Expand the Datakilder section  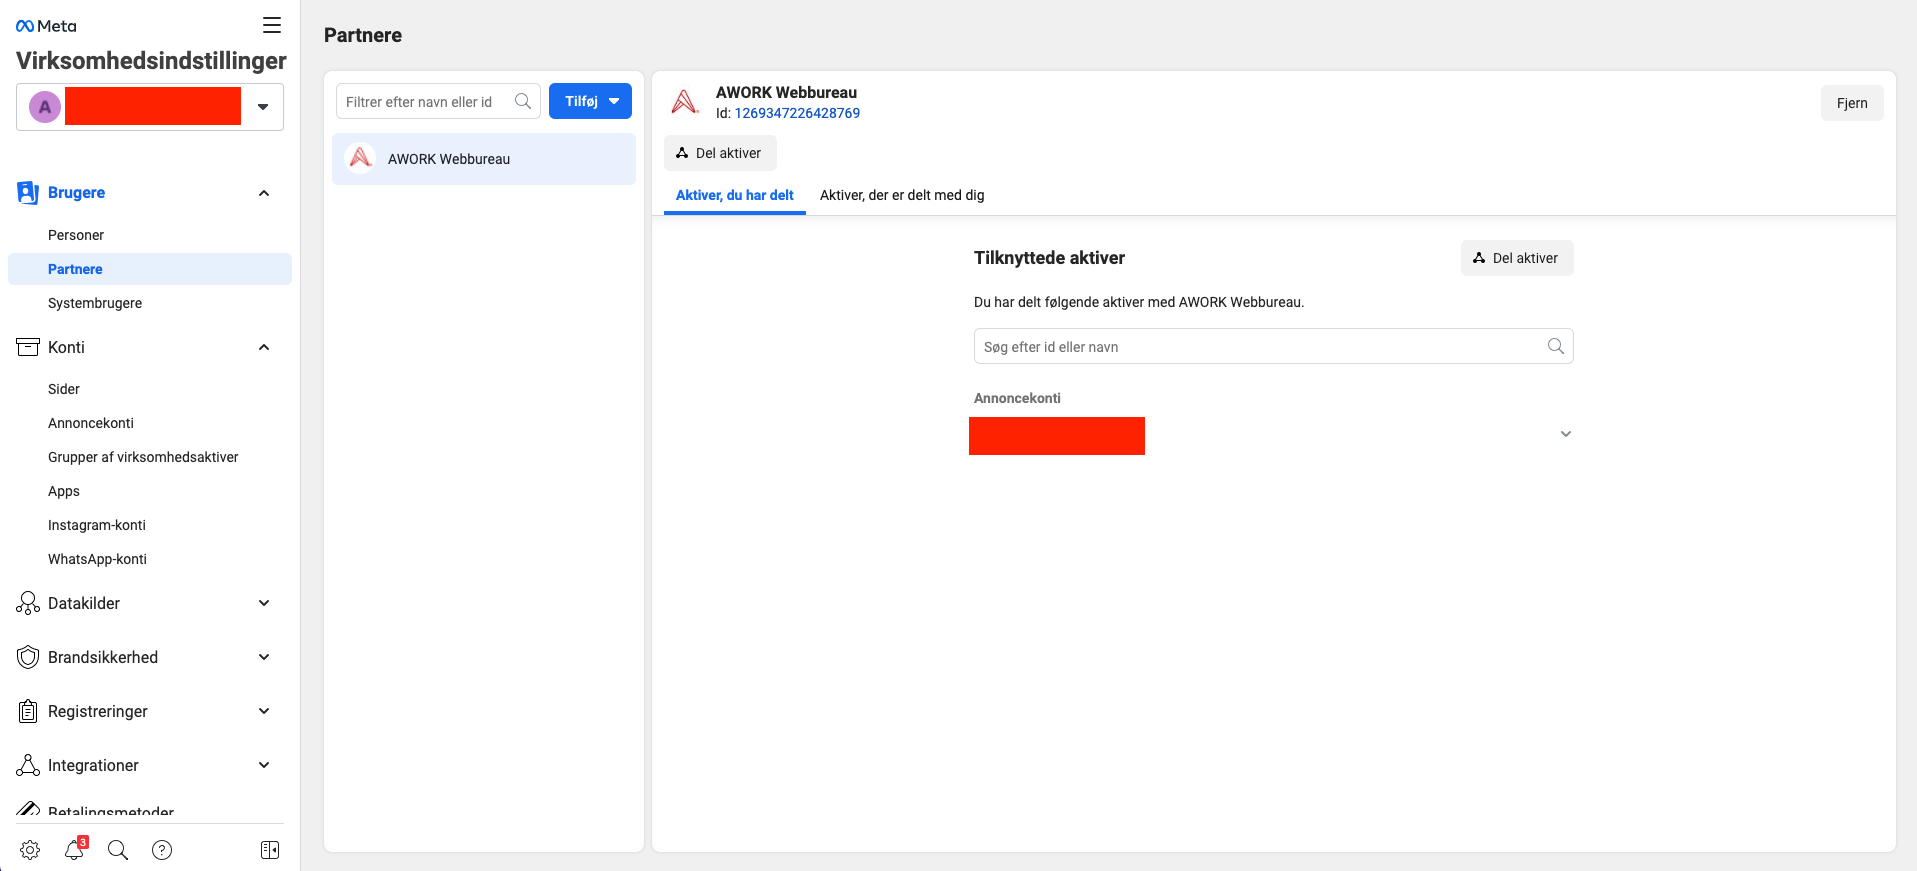[264, 603]
